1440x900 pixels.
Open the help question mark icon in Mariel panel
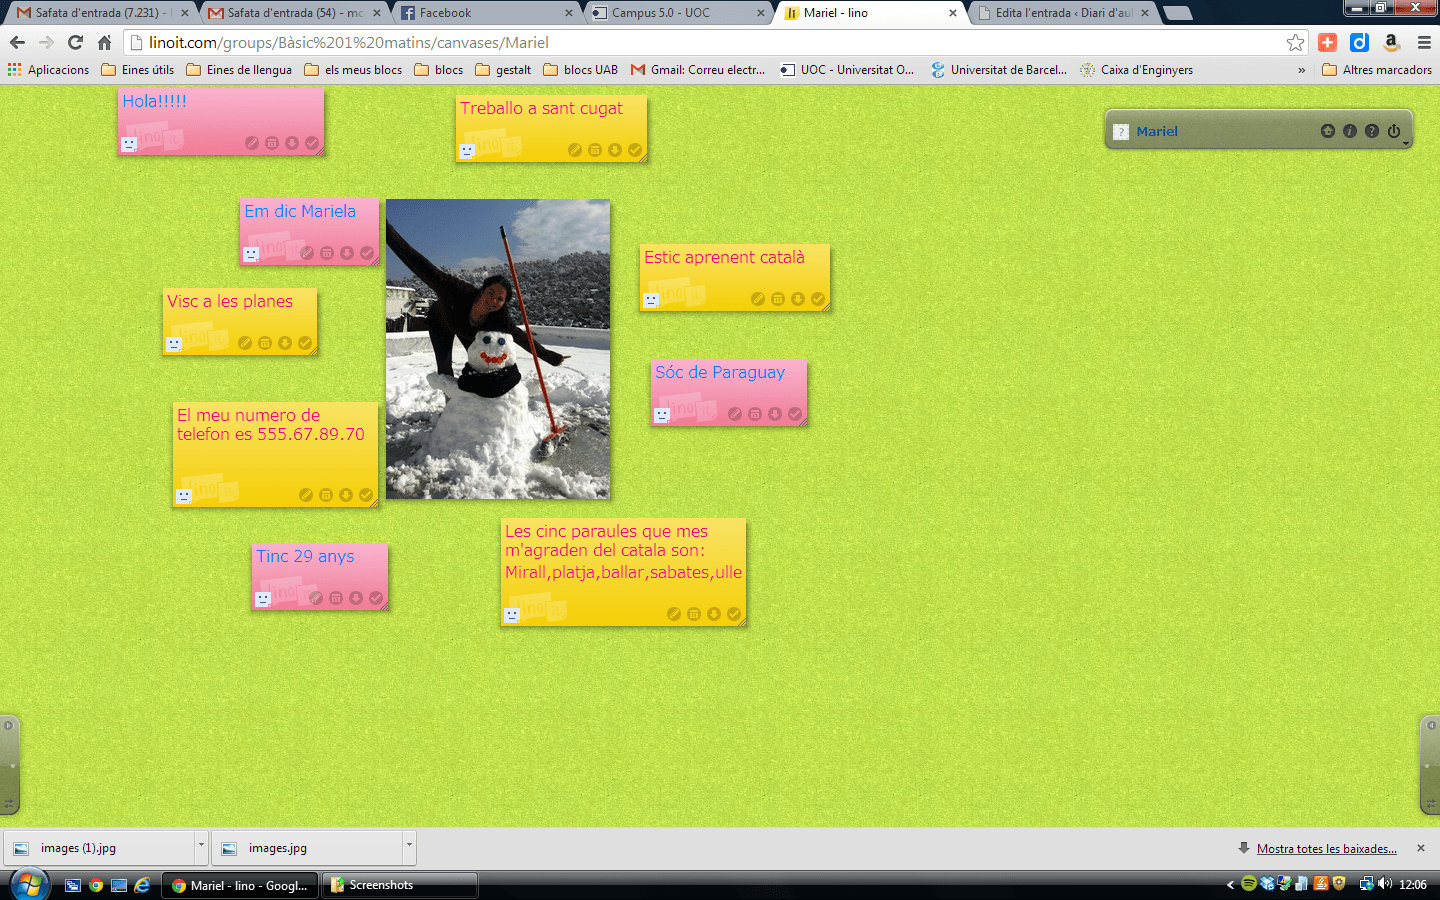(x=1372, y=131)
